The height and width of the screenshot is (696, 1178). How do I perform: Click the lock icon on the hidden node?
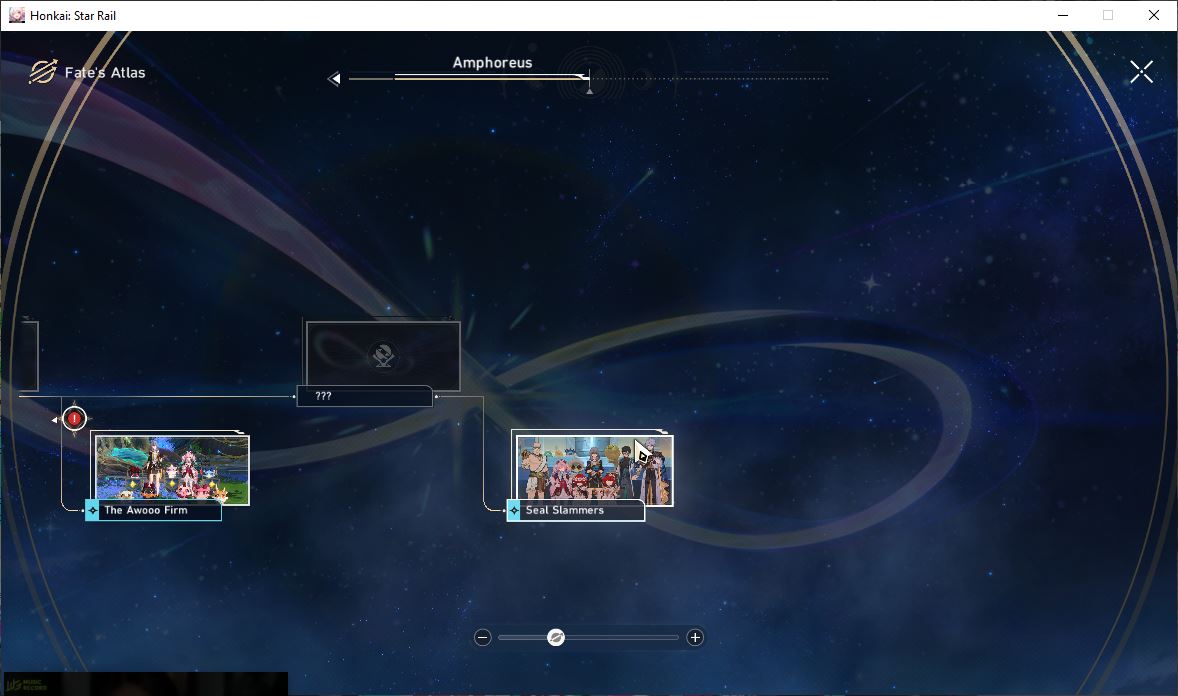pyautogui.click(x=383, y=356)
